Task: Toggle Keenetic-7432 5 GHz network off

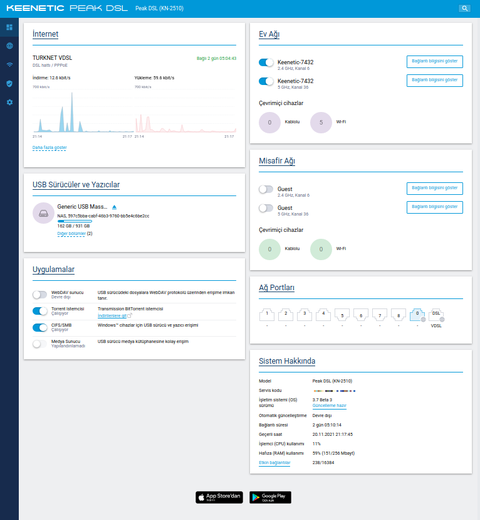Action: pyautogui.click(x=266, y=81)
